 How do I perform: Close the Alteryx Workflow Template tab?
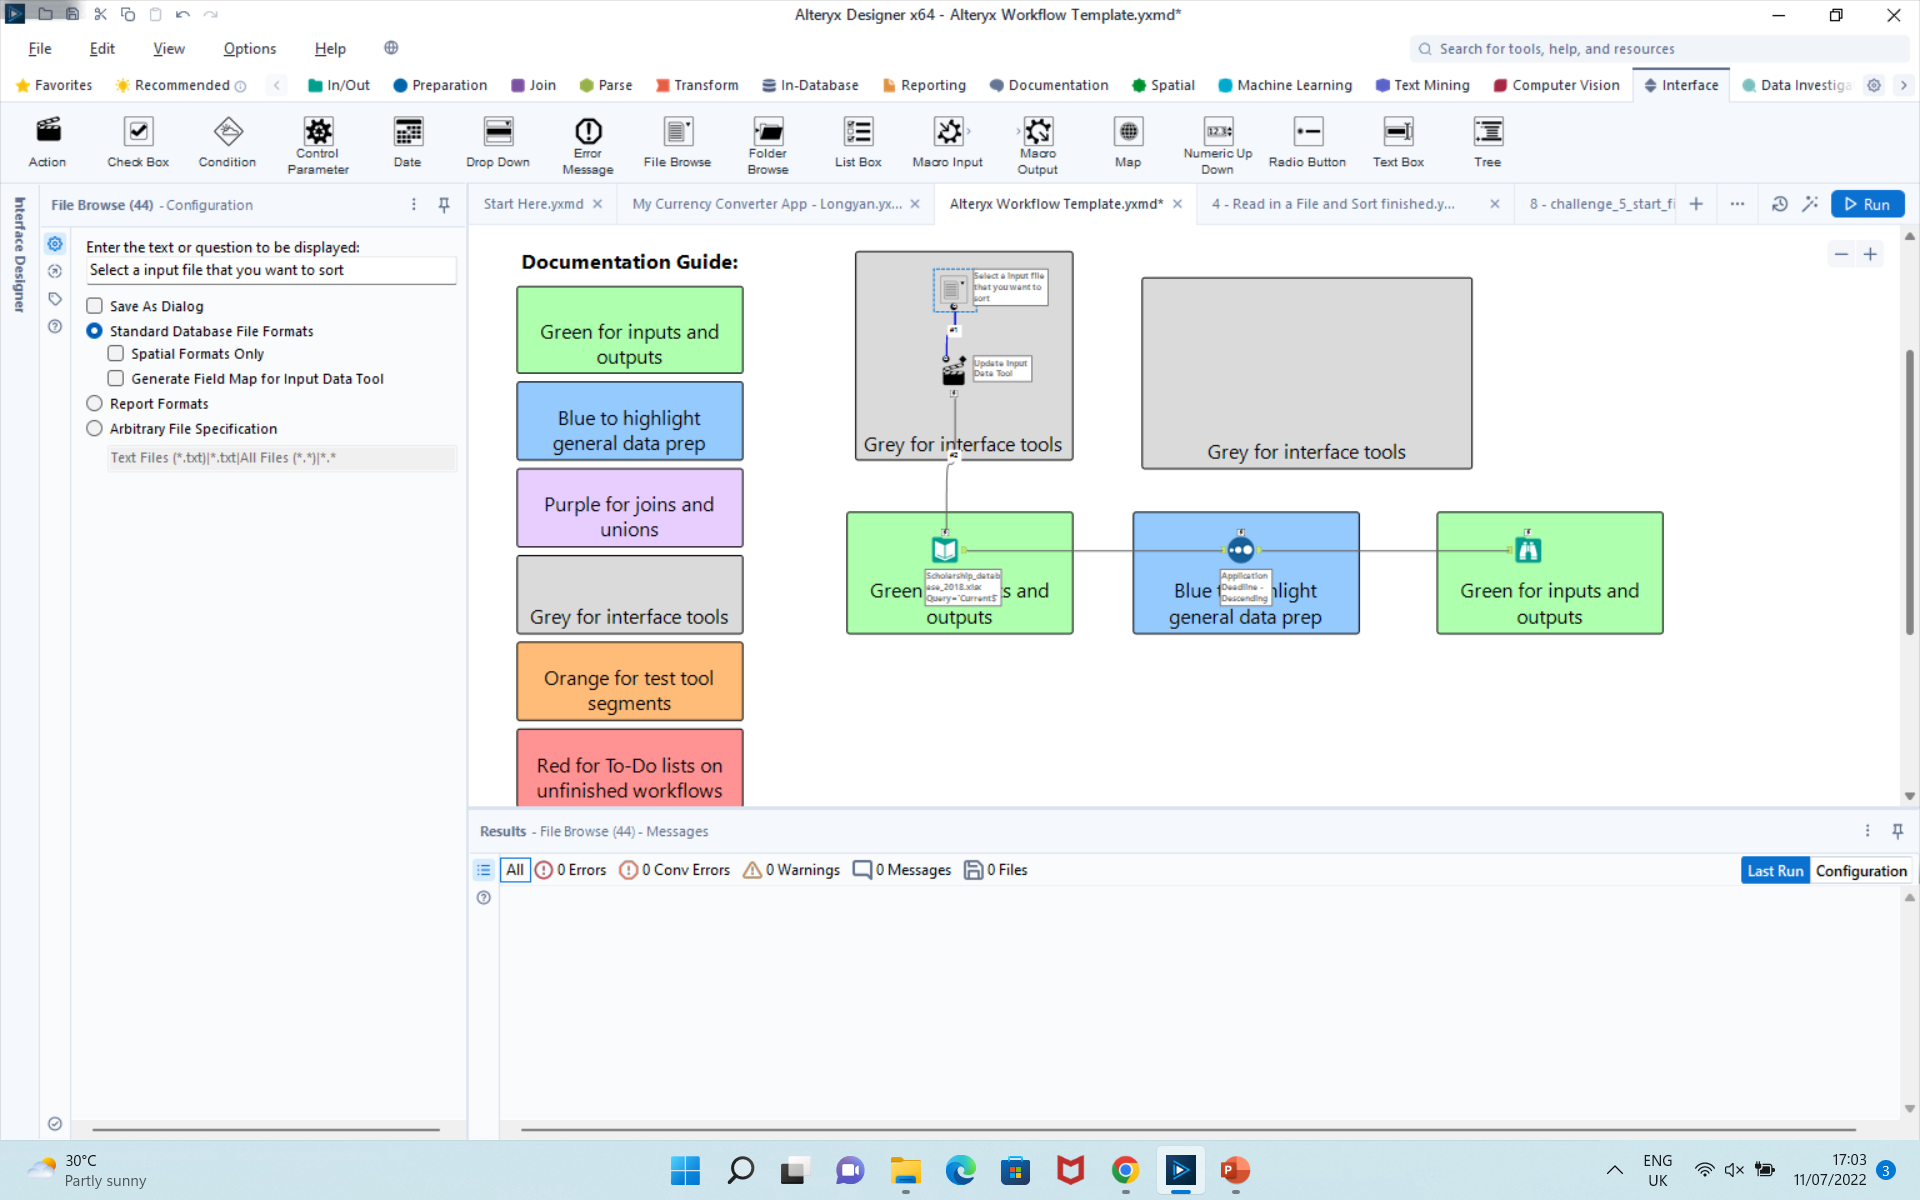1177,204
